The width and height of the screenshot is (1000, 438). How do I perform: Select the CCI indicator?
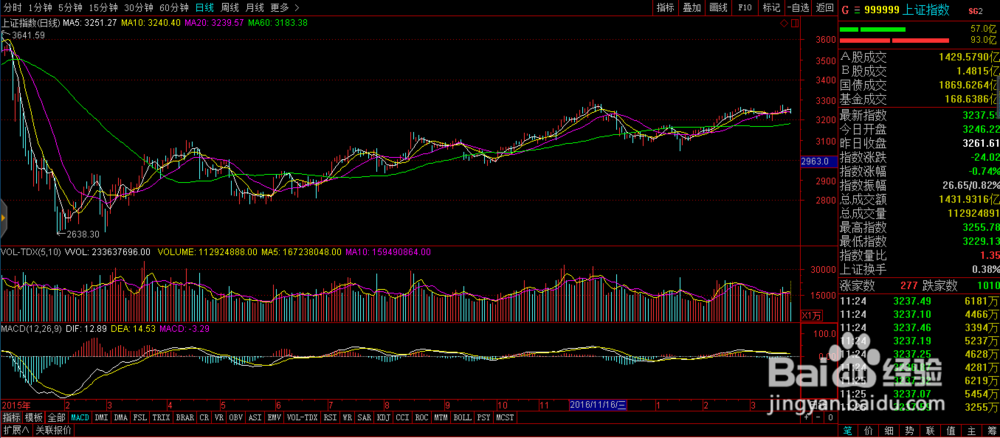pos(403,418)
